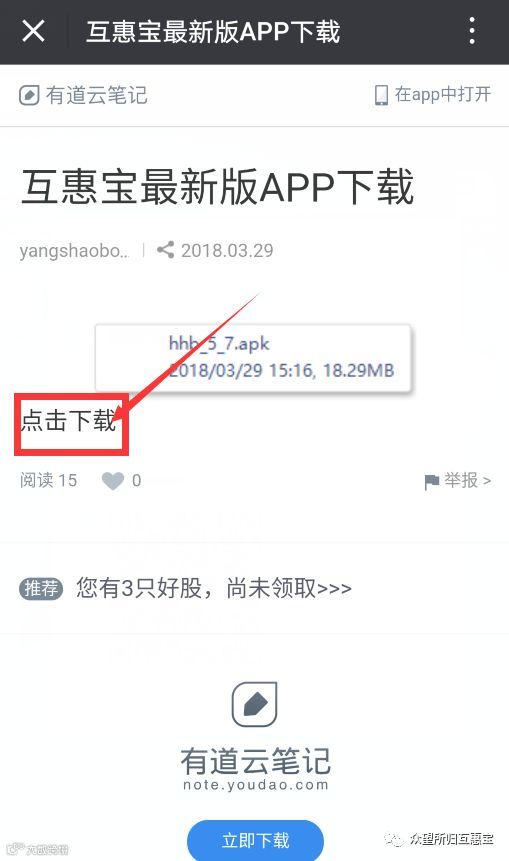
Task: Tap the page title in the top bar
Action: pos(214,31)
